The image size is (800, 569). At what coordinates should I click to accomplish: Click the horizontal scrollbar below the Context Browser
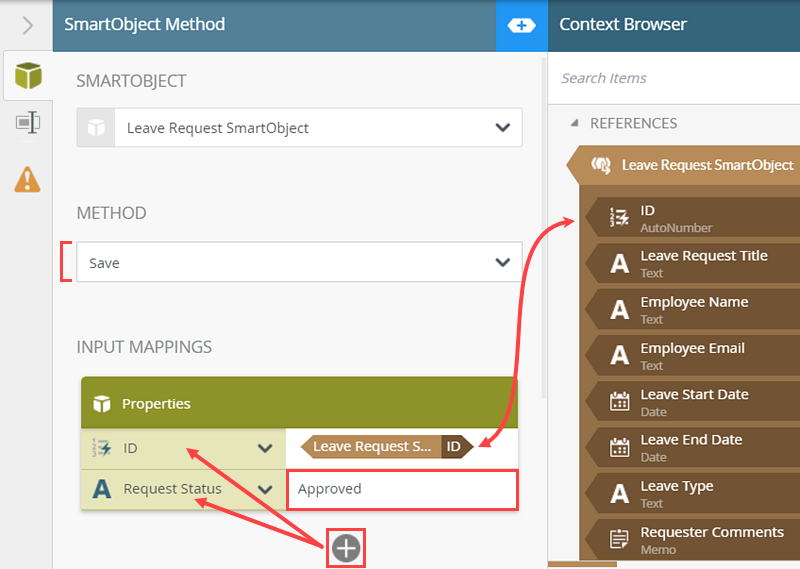(x=582, y=564)
